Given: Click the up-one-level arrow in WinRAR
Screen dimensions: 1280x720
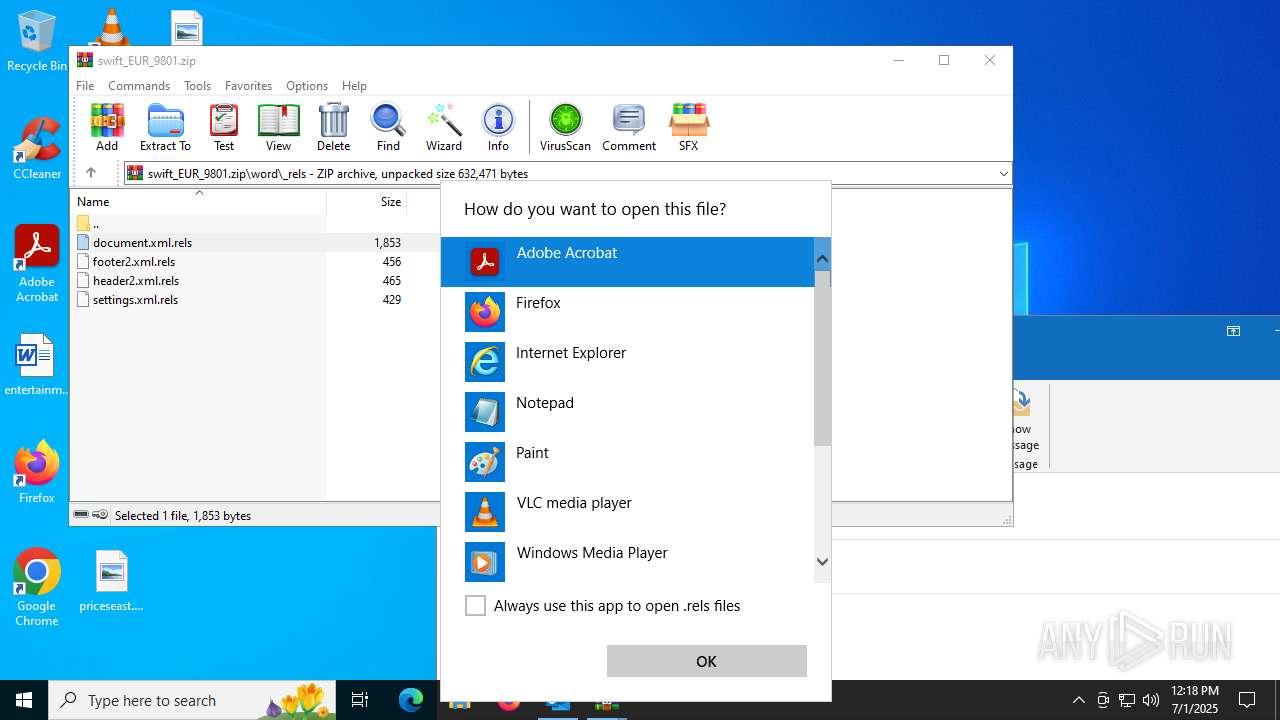Looking at the screenshot, I should pos(90,173).
